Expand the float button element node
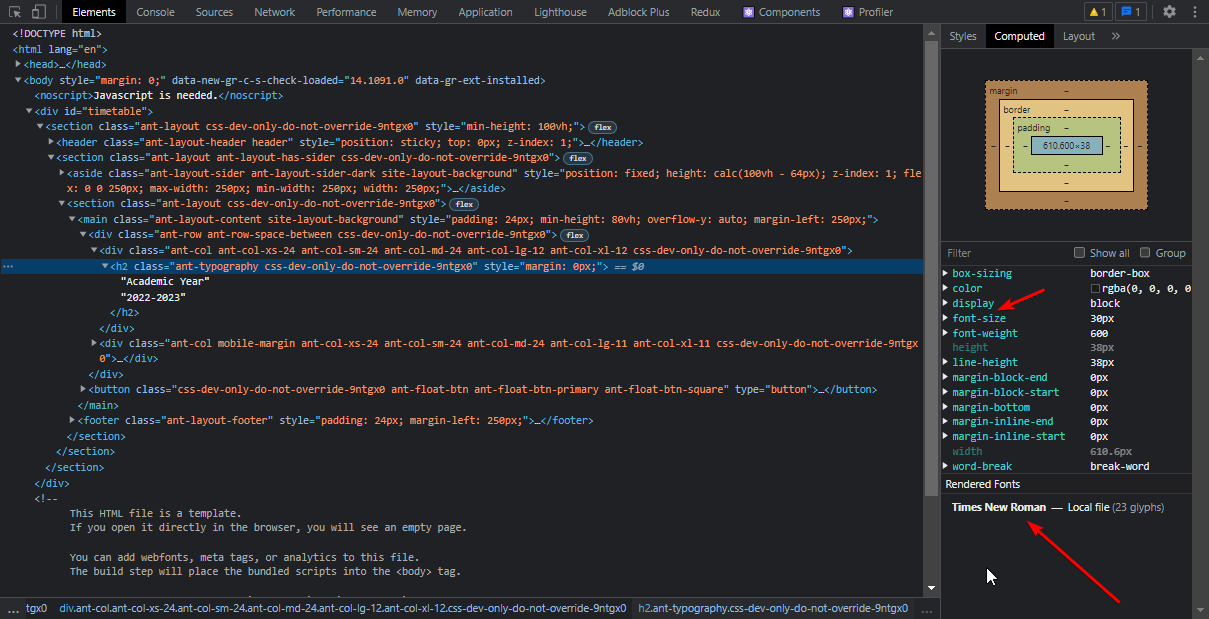This screenshot has height=619, width=1209. click(x=84, y=389)
